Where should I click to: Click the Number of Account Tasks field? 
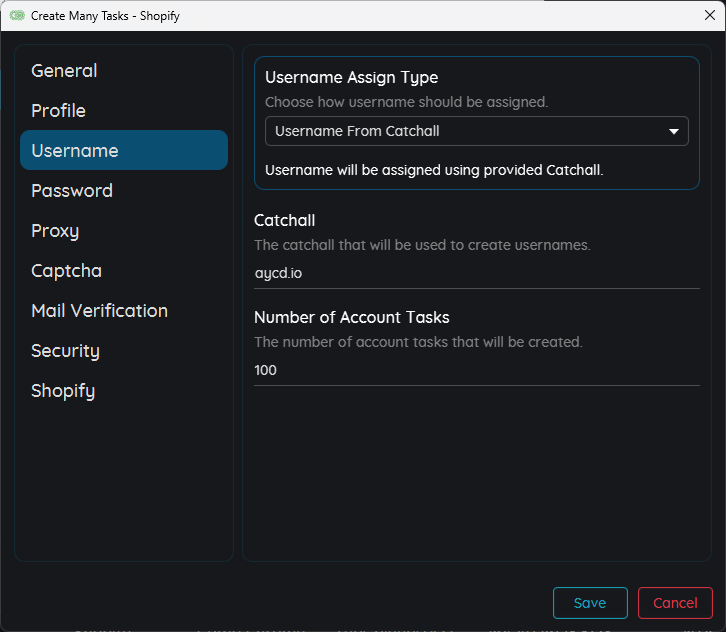click(x=476, y=370)
